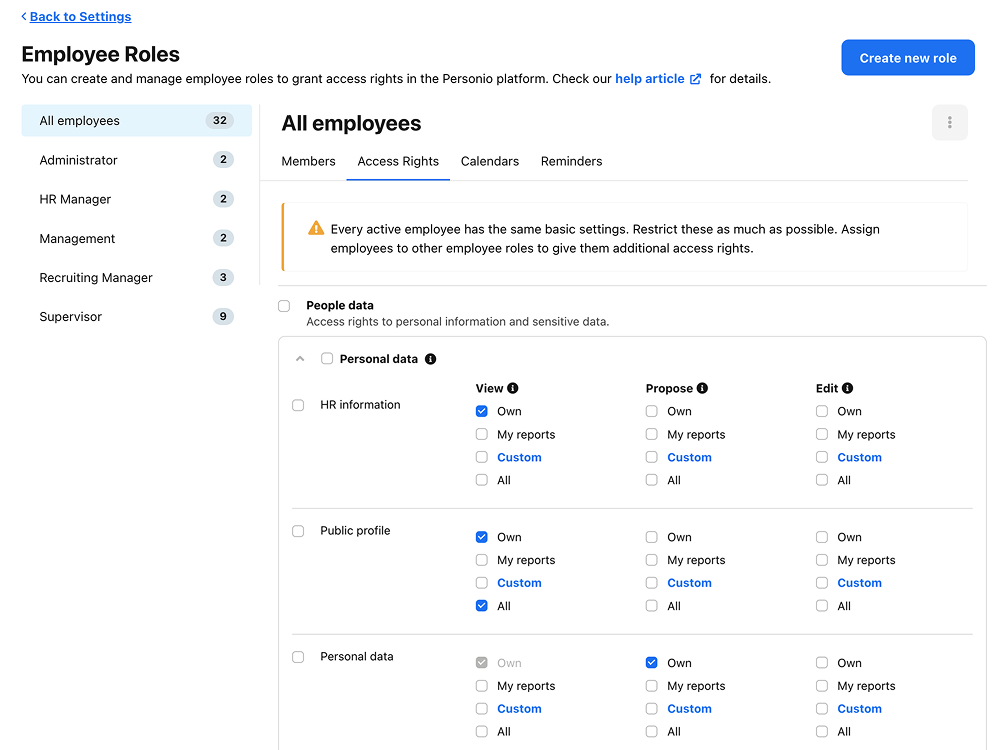Screen dimensions: 996x750
Task: Switch to the Calendars tab
Action: tap(489, 161)
